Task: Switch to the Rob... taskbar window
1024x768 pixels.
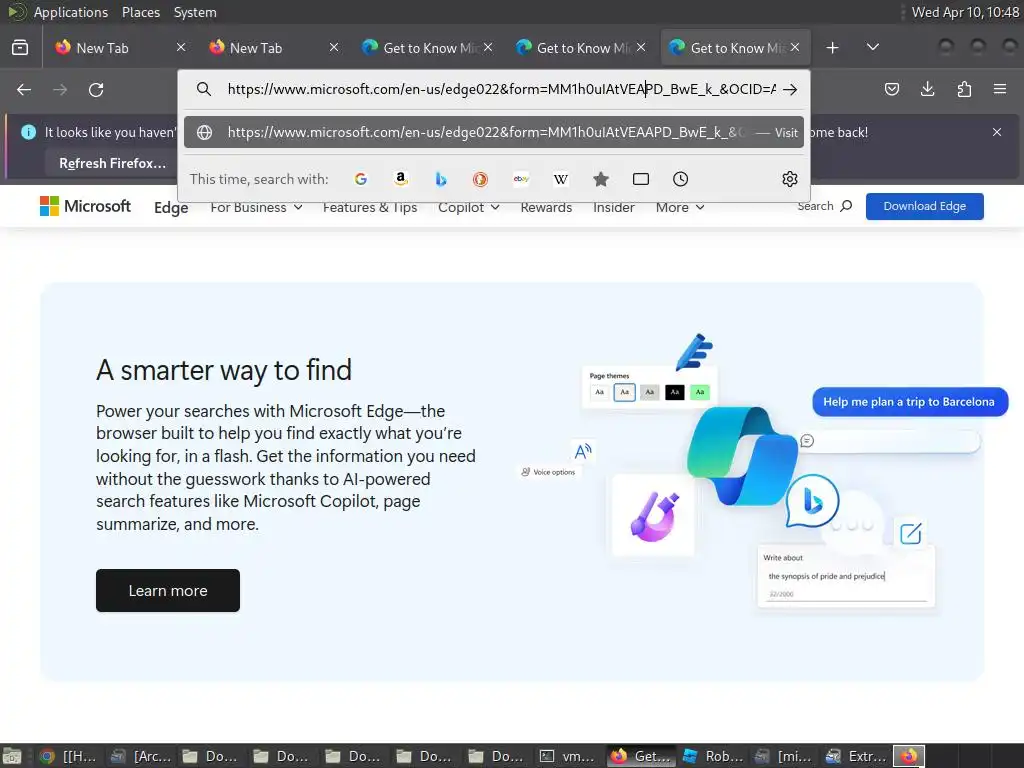Action: point(712,756)
